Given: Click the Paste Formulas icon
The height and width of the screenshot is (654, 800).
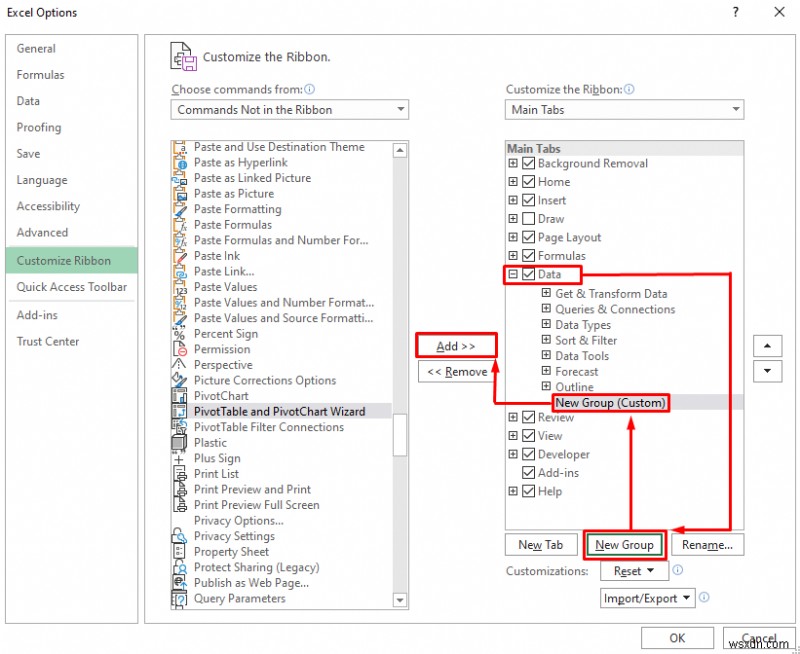Looking at the screenshot, I should click(x=180, y=225).
